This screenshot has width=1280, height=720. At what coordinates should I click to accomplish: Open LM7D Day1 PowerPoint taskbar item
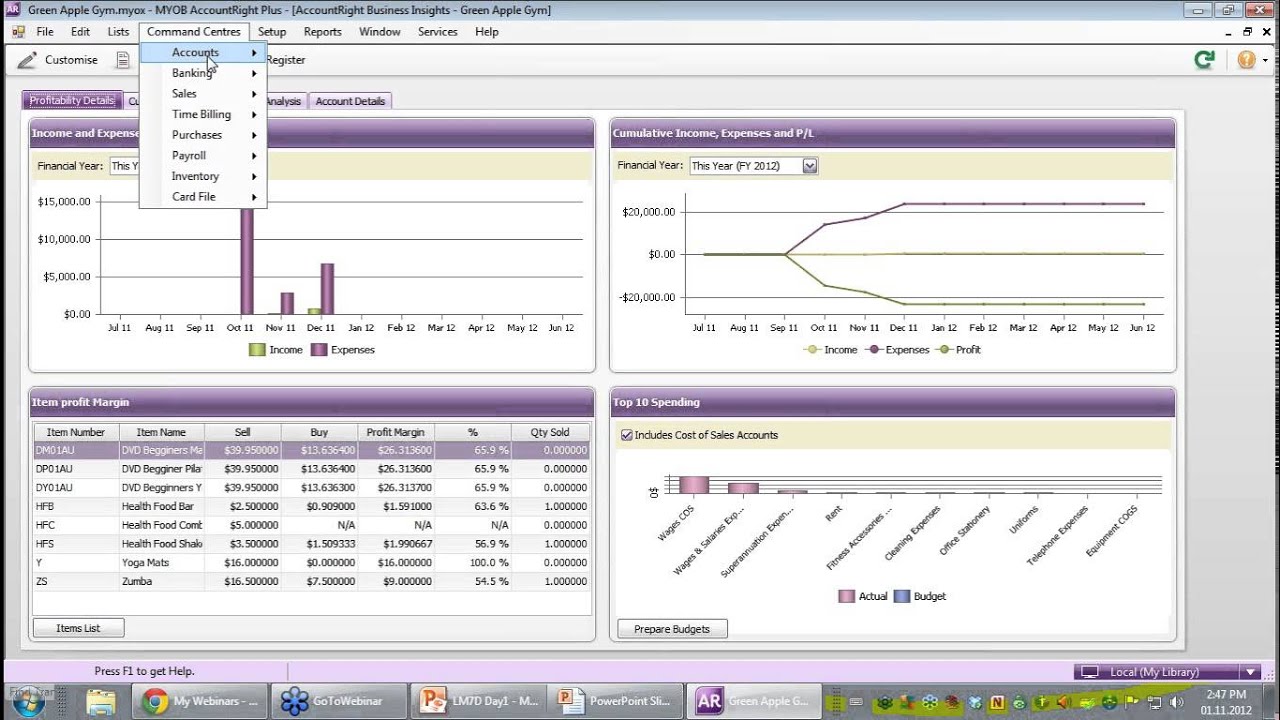pyautogui.click(x=480, y=701)
